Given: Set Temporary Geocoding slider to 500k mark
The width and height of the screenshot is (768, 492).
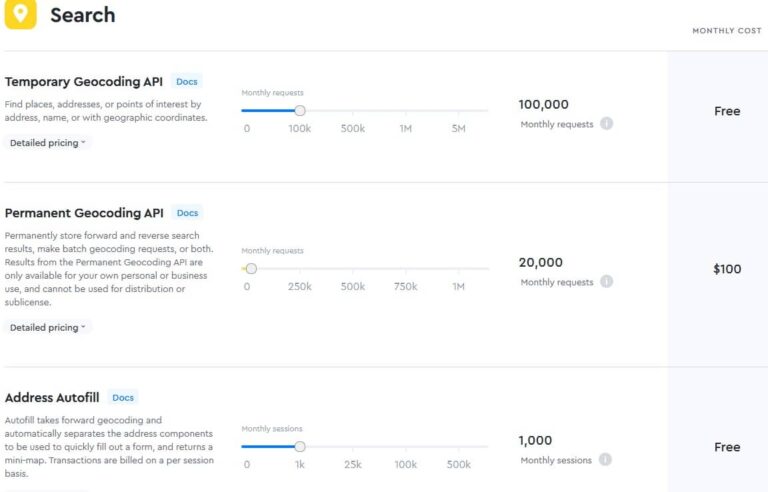Looking at the screenshot, I should point(352,111).
